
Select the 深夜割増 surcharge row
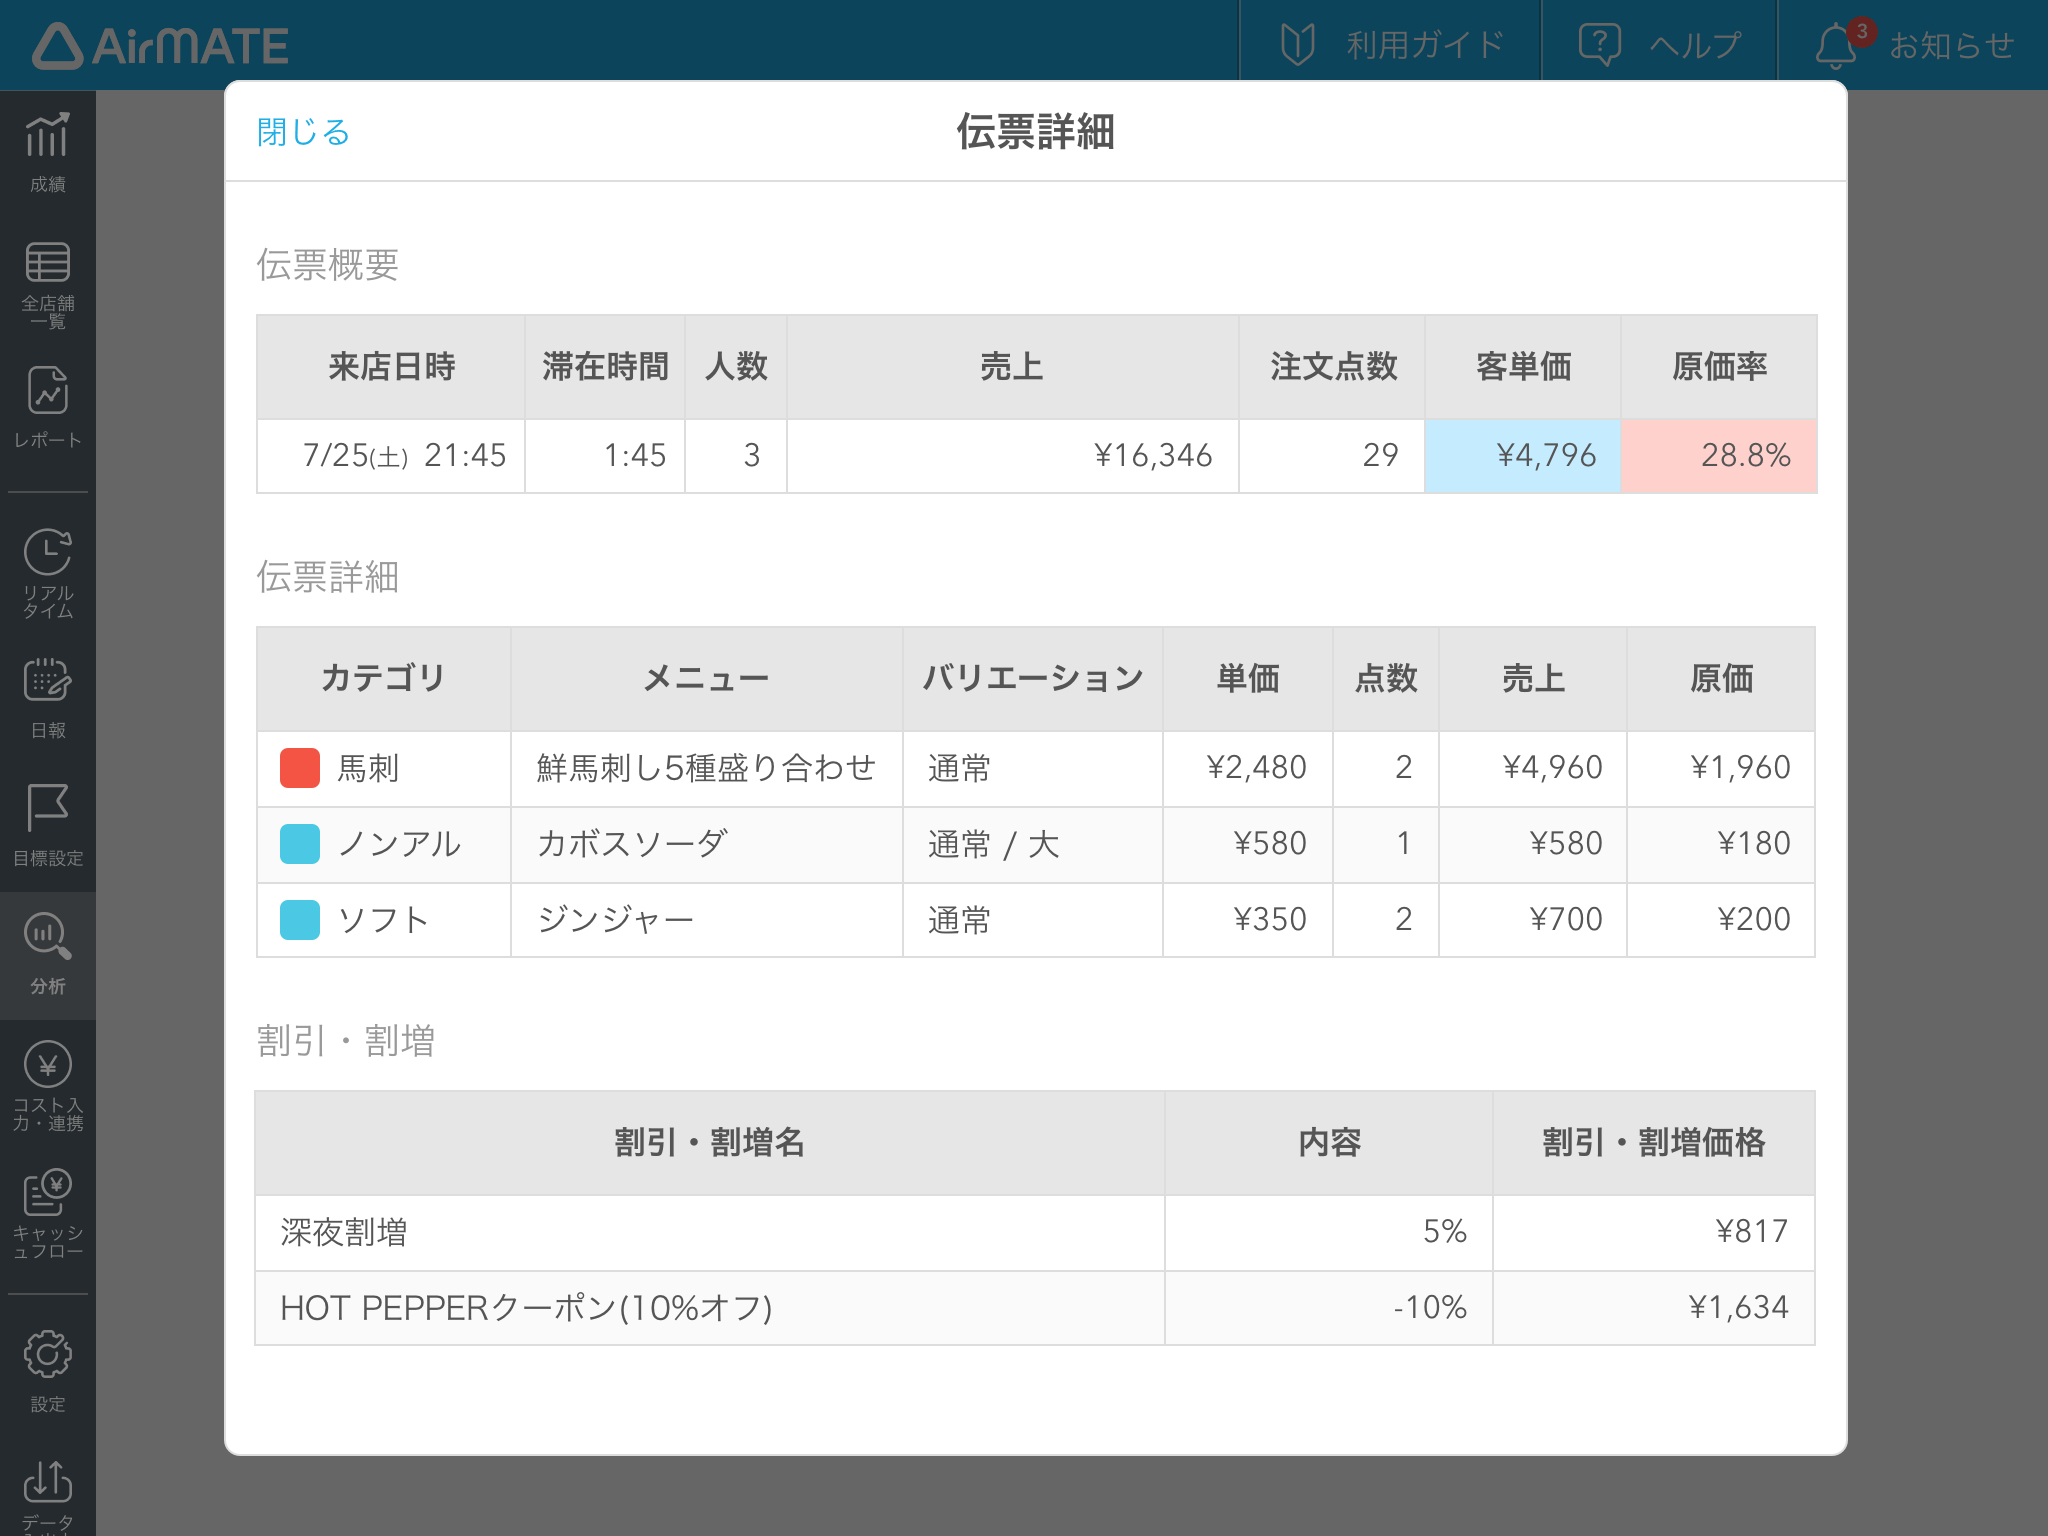pyautogui.click(x=1035, y=1232)
